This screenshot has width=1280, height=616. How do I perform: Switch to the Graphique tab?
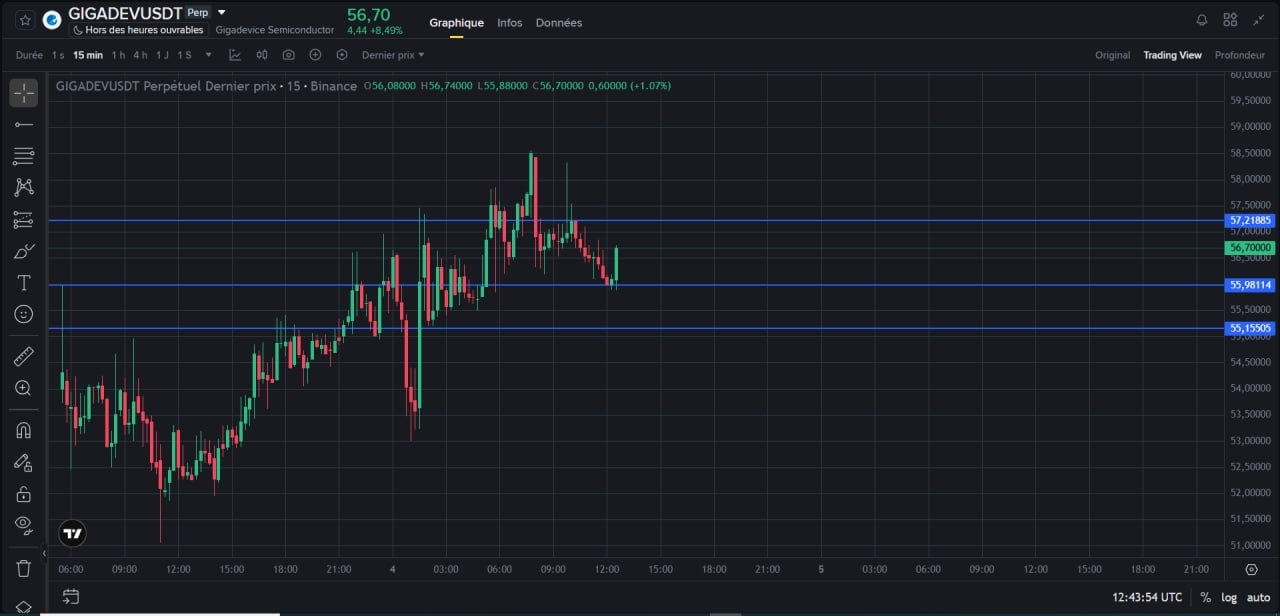[x=456, y=22]
